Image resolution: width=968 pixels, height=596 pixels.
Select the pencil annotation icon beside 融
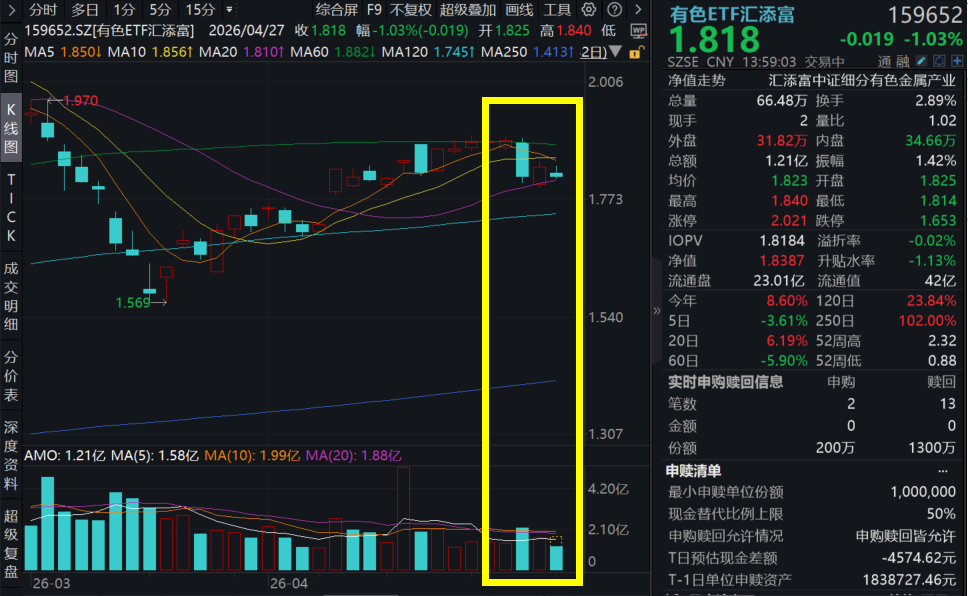click(921, 60)
